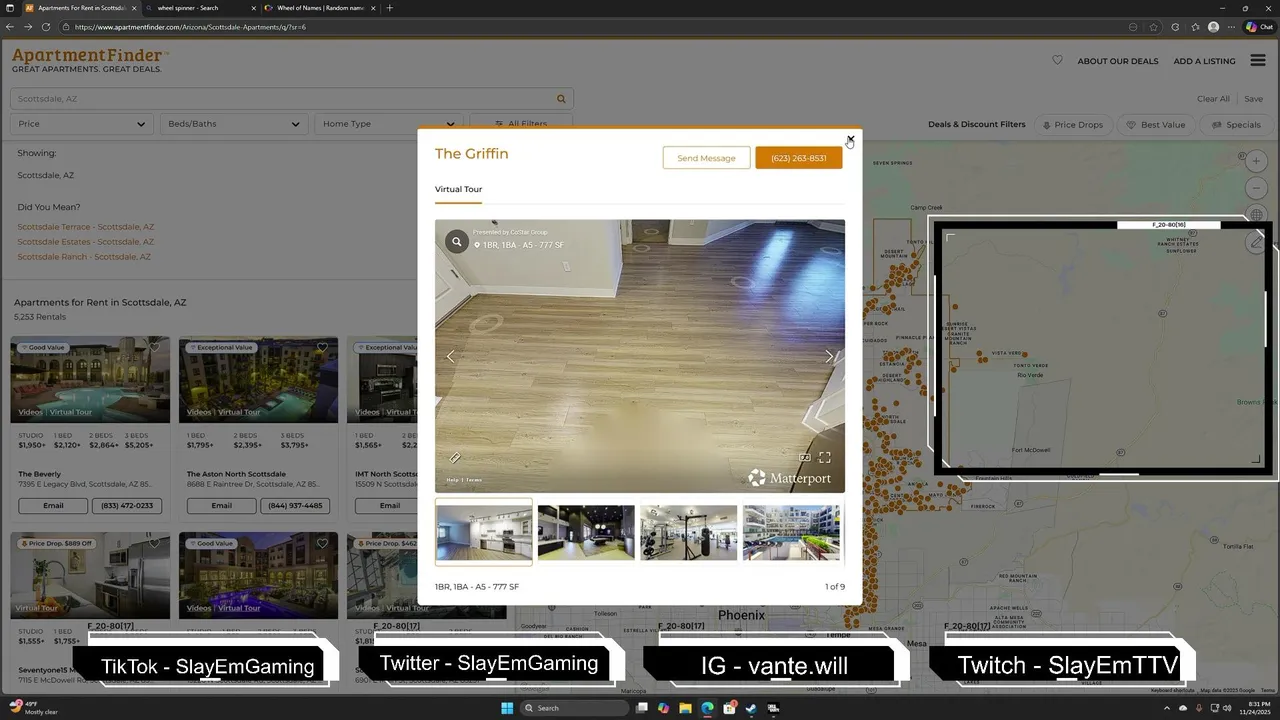
Task: Zoom out on the map
Action: (1257, 188)
